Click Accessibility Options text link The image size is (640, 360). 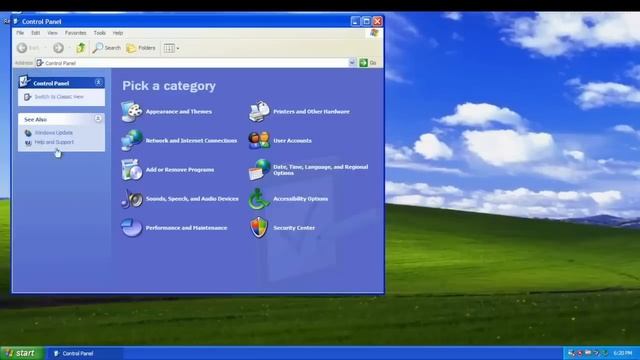(x=300, y=199)
